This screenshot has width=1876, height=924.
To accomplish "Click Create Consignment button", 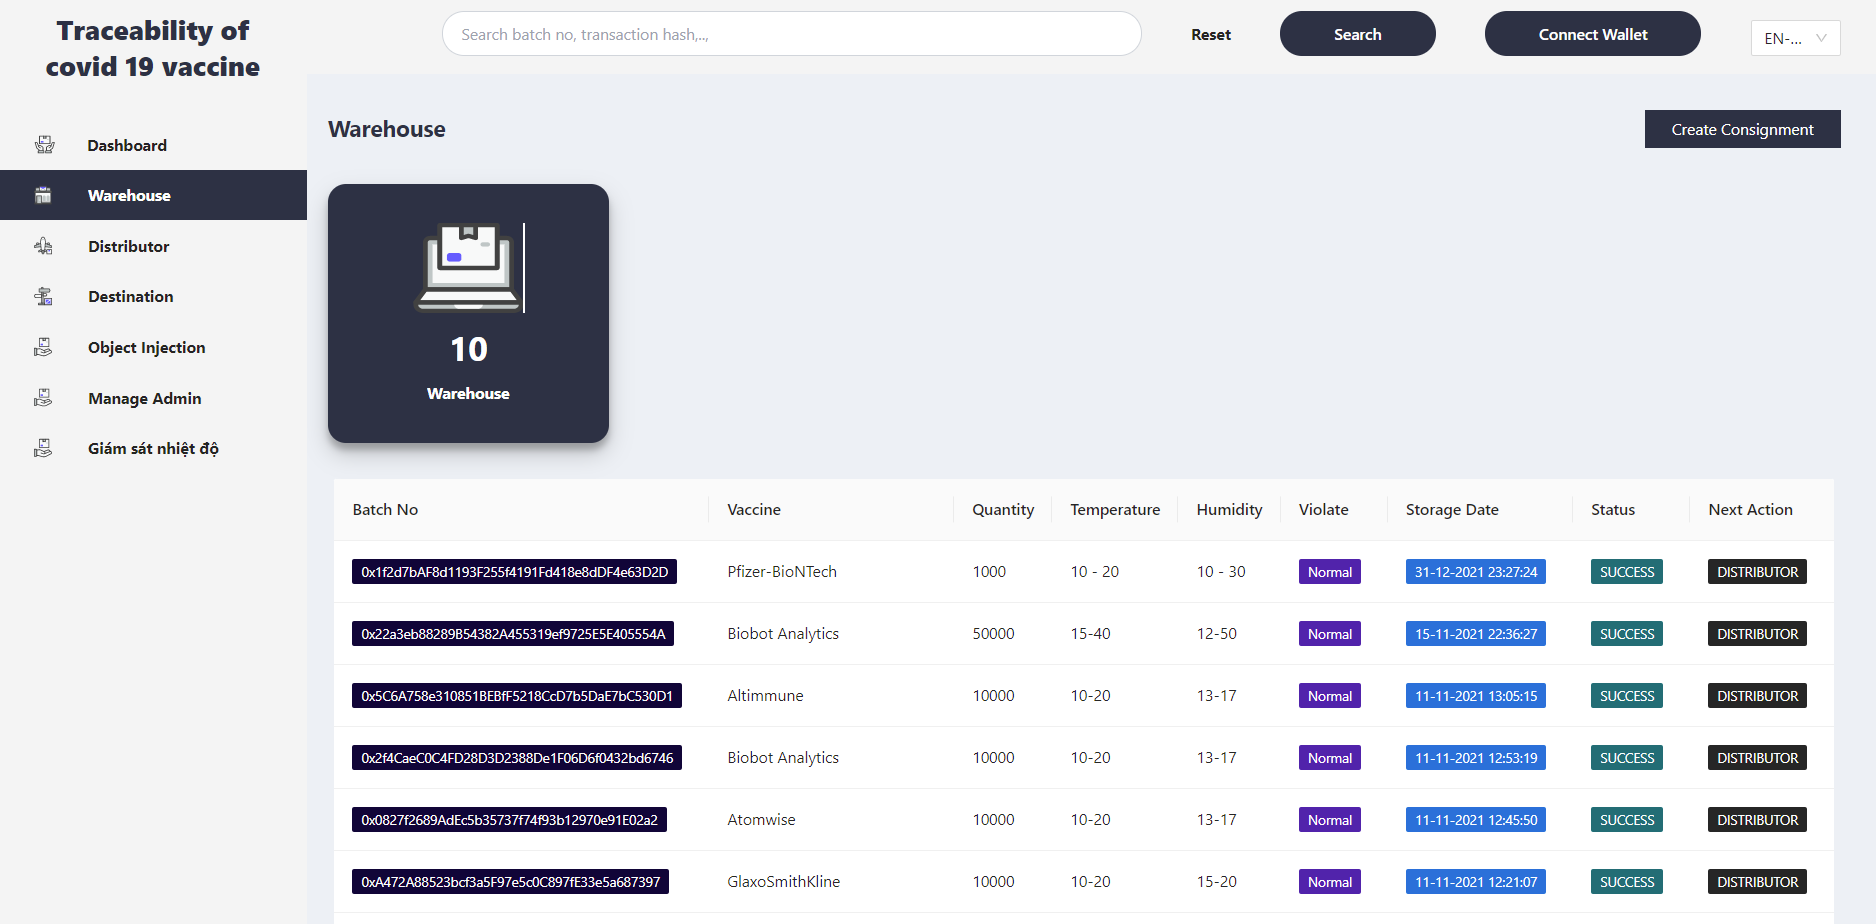I will point(1742,129).
